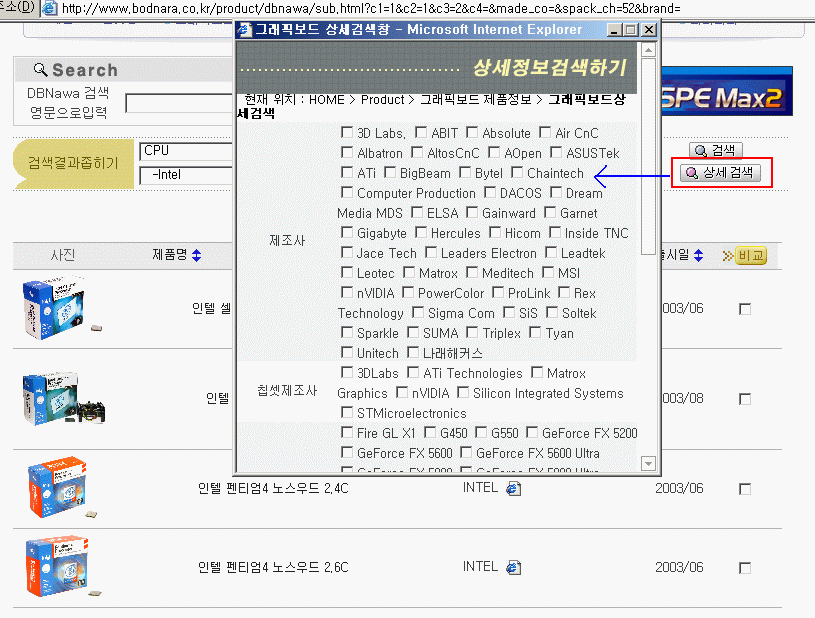Viewport: 815px width, 618px height.
Task: Click the DBNawa search input field
Action: (179, 103)
